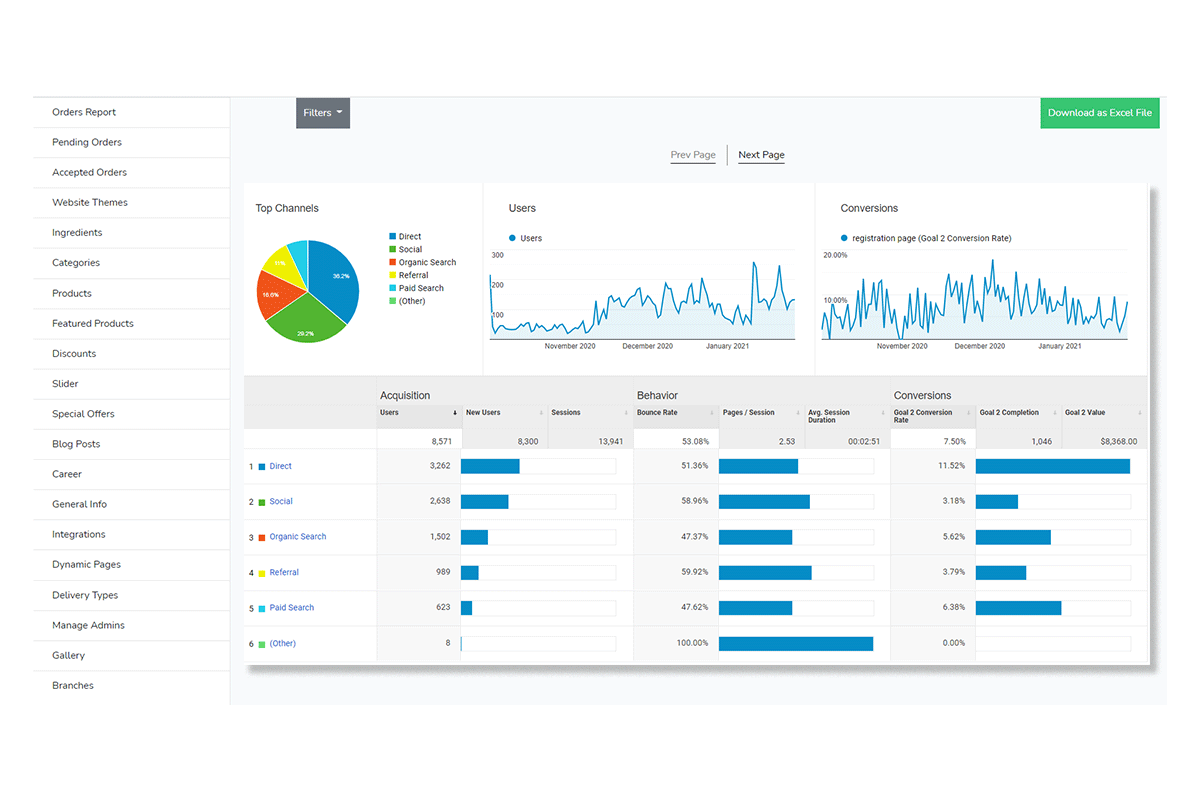Sort by New Users column header
The height and width of the screenshot is (800, 1200).
click(x=483, y=412)
